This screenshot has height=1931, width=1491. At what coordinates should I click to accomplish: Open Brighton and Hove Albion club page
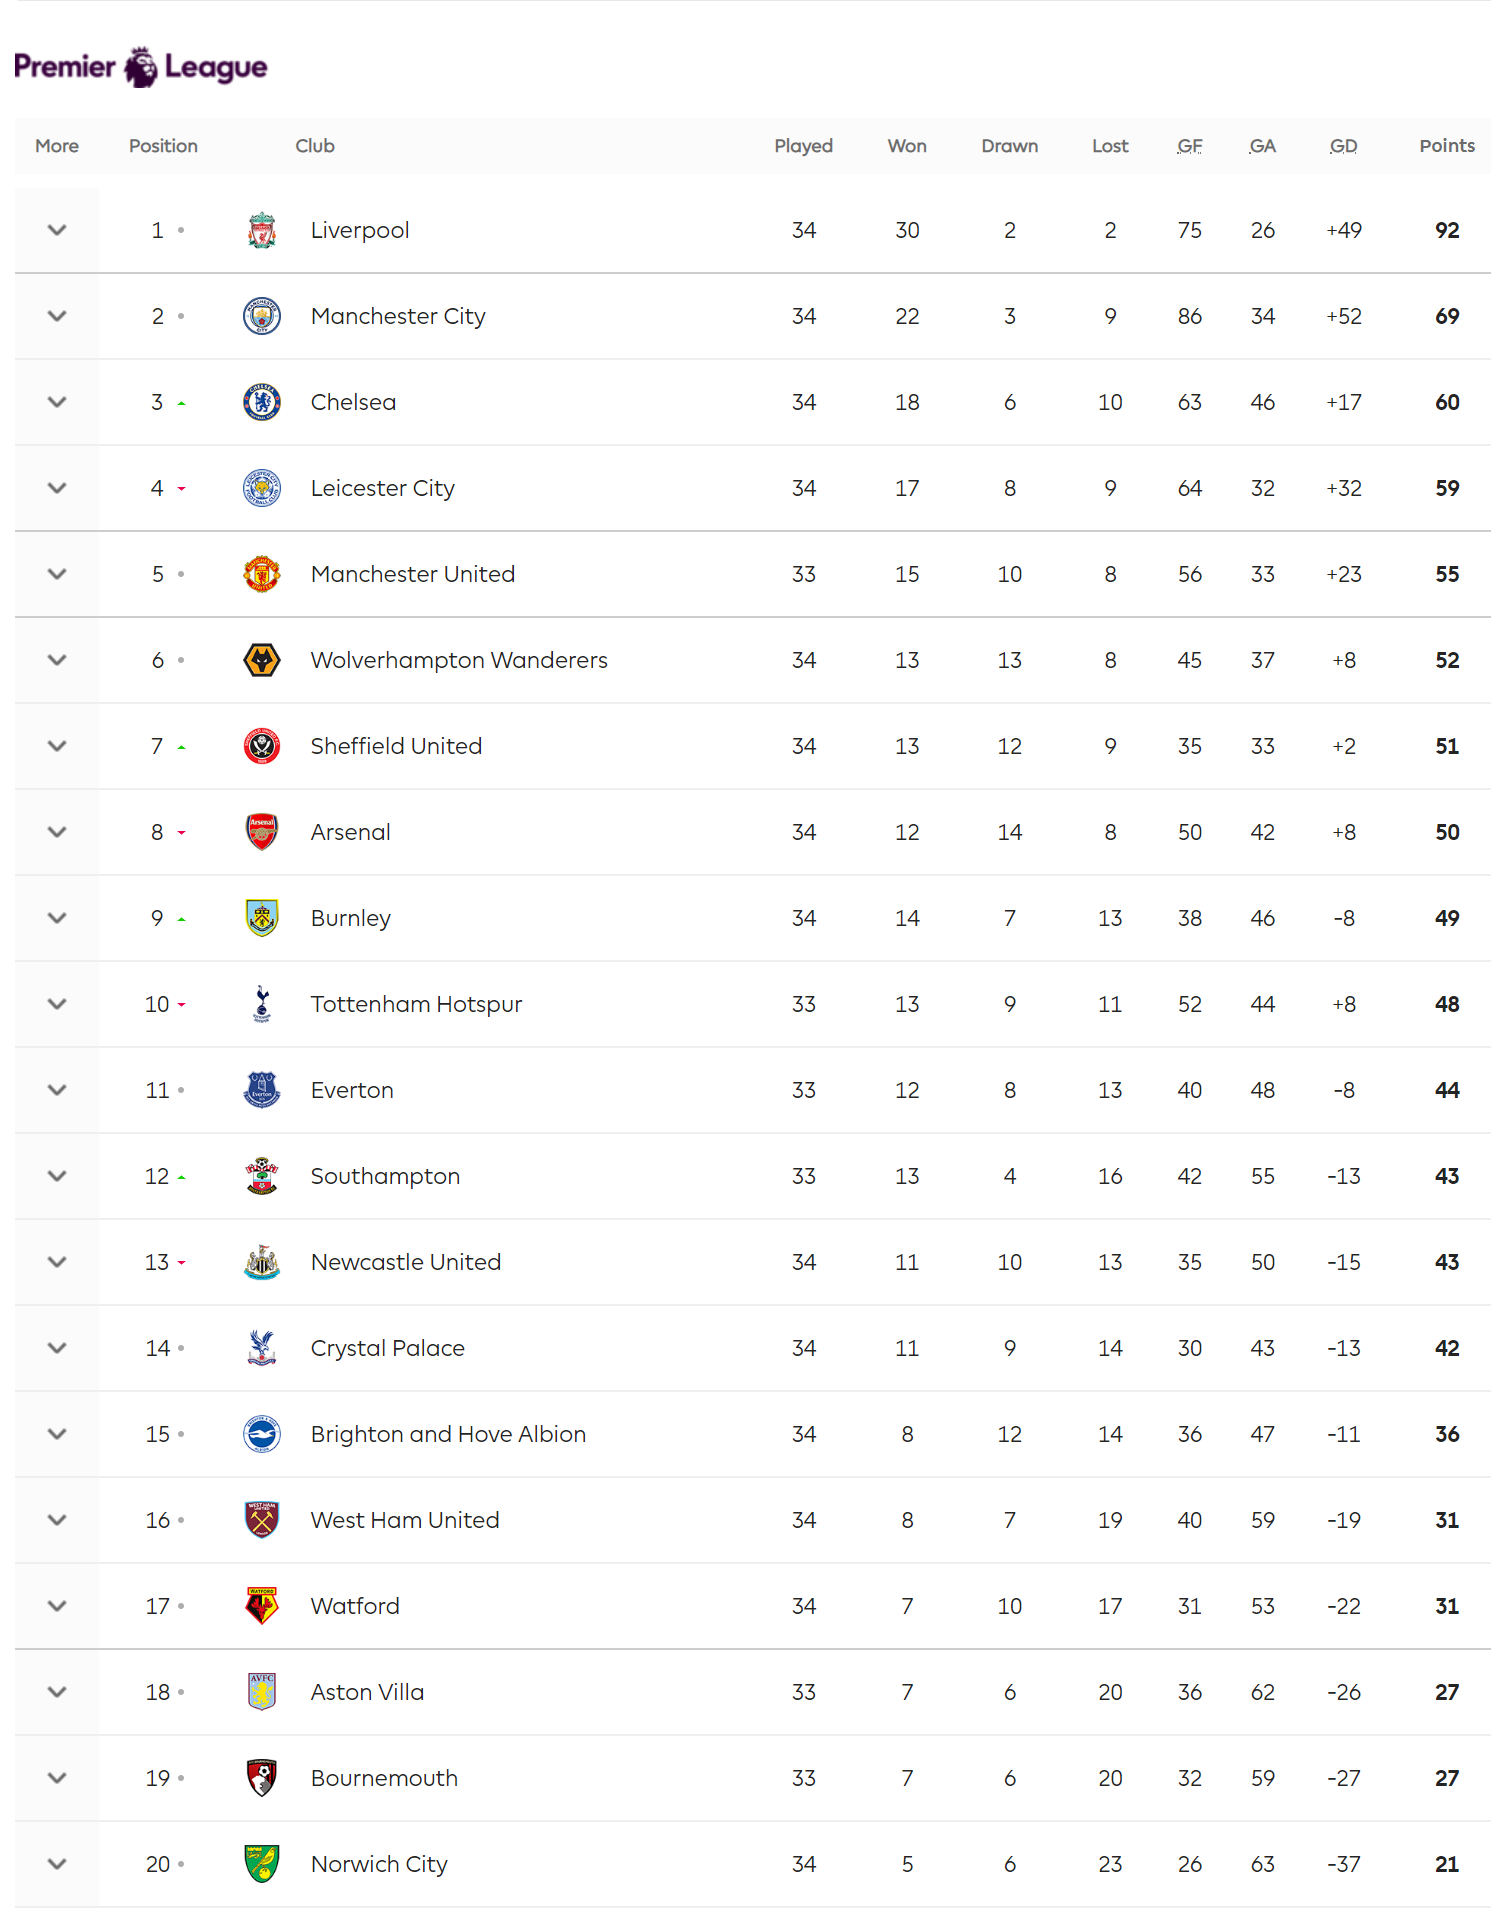pos(448,1434)
